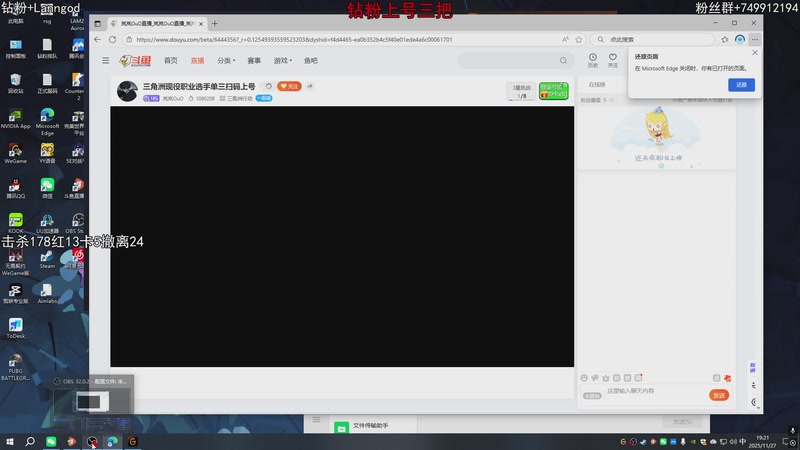This screenshot has width=800, height=450.
Task: Open the 赛事 nav item
Action: click(x=254, y=60)
